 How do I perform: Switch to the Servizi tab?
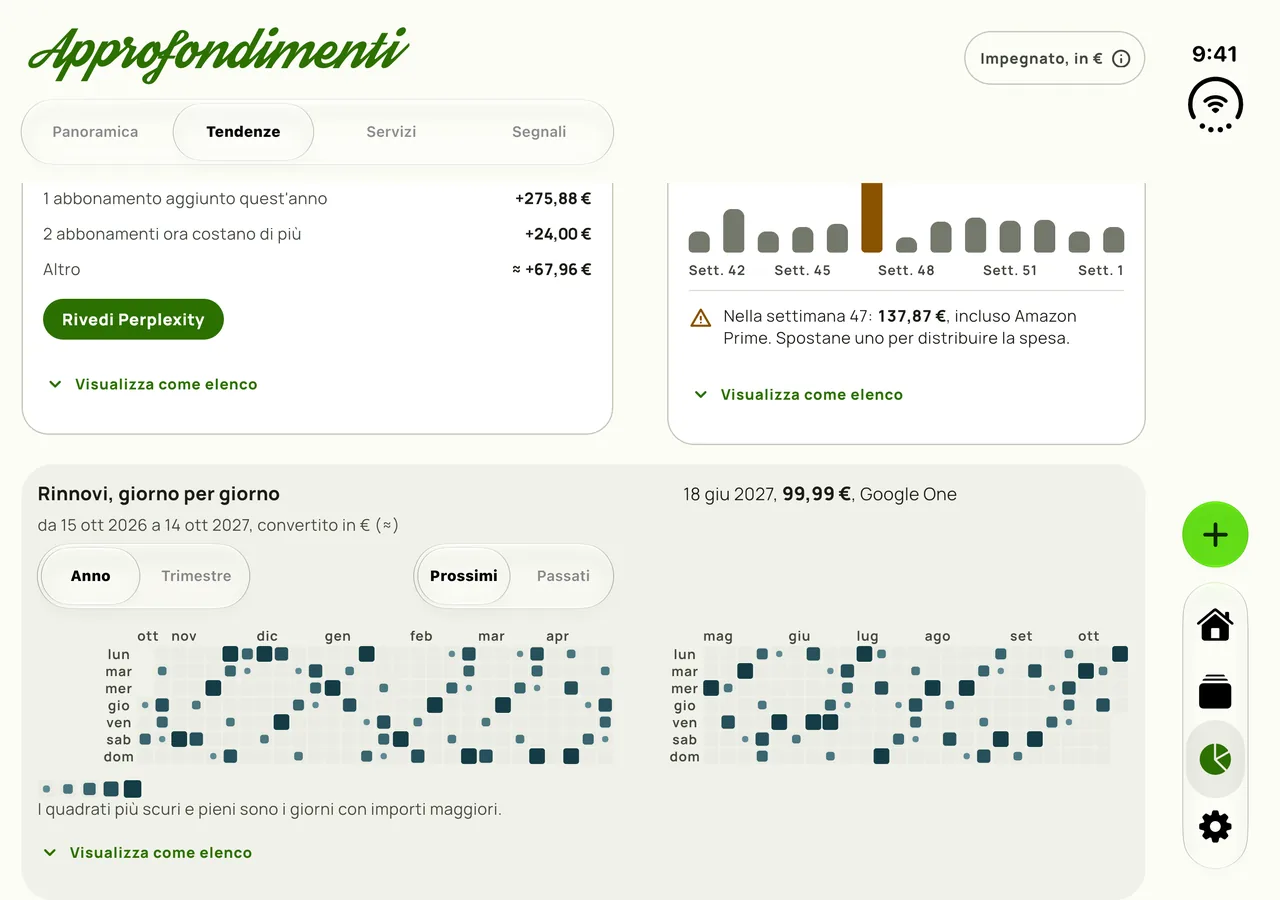click(x=391, y=132)
